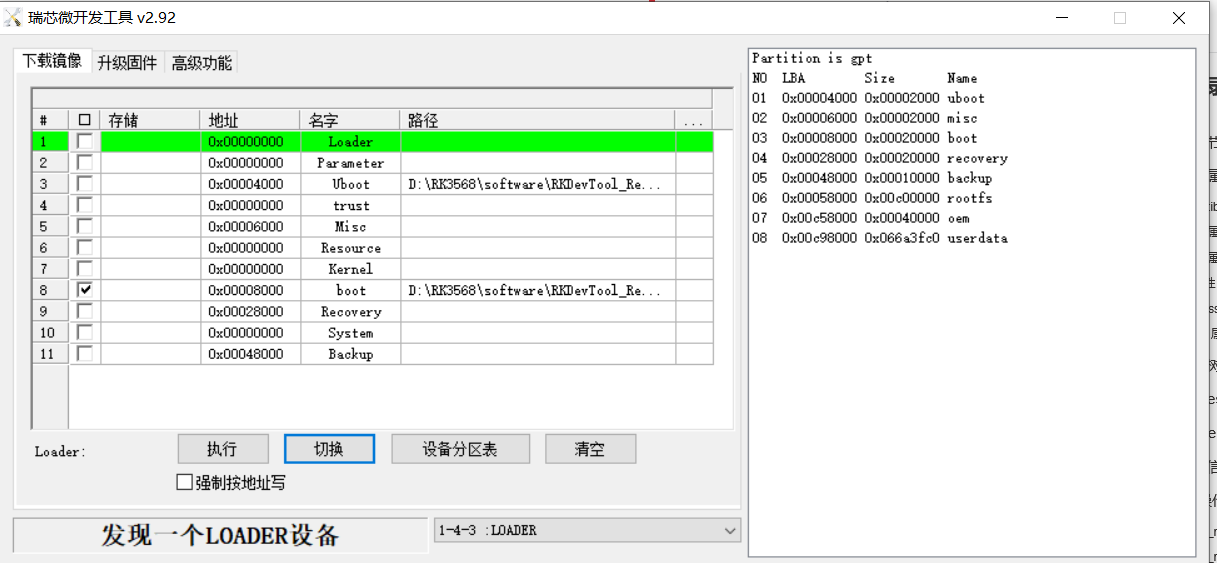Check the Uboot row checkbox
This screenshot has width=1217, height=563.
tap(85, 184)
